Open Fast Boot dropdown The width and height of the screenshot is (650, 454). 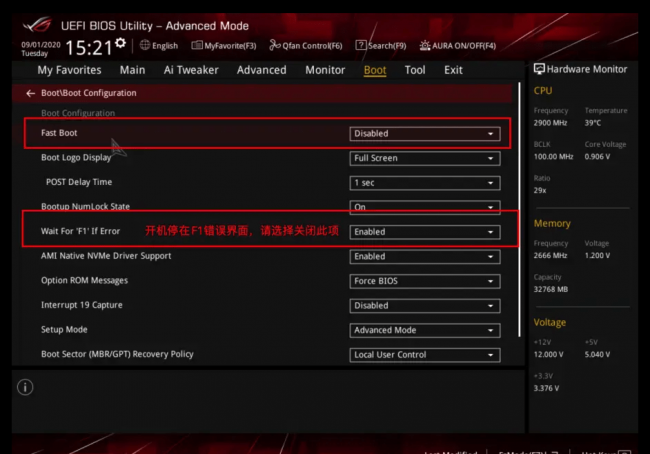tap(425, 134)
